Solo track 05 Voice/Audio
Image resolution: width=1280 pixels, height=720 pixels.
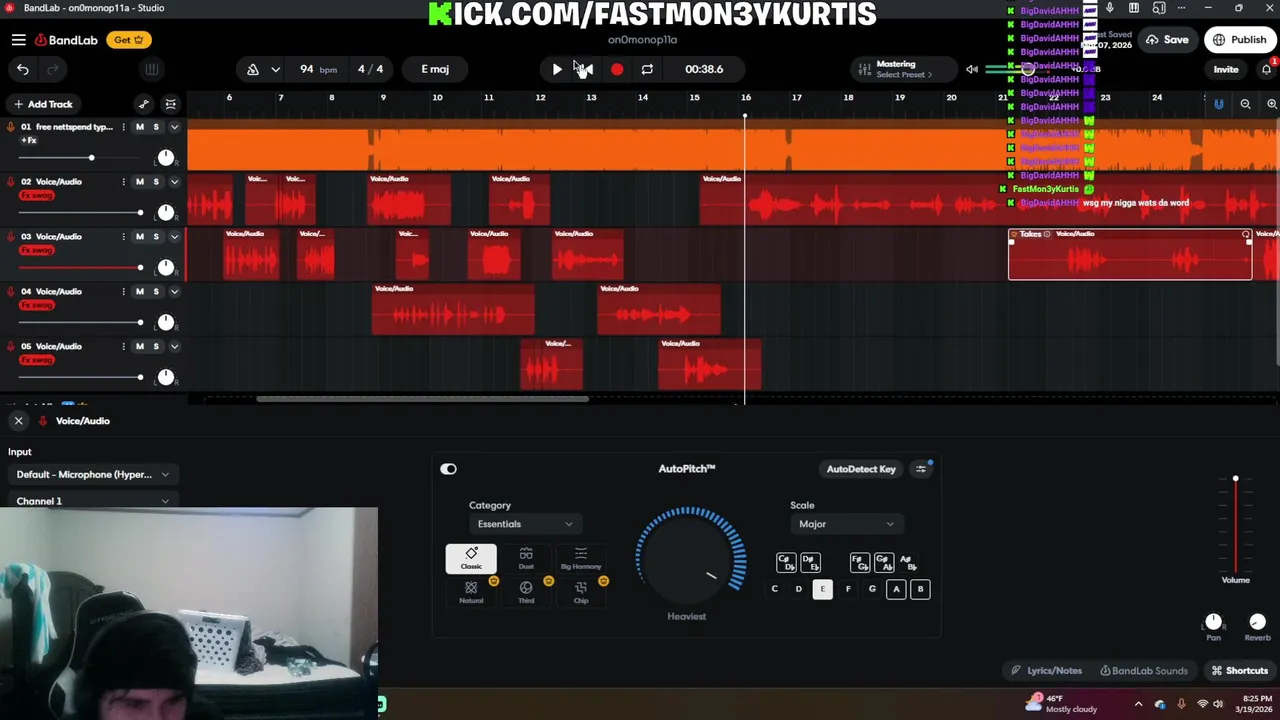(x=156, y=347)
